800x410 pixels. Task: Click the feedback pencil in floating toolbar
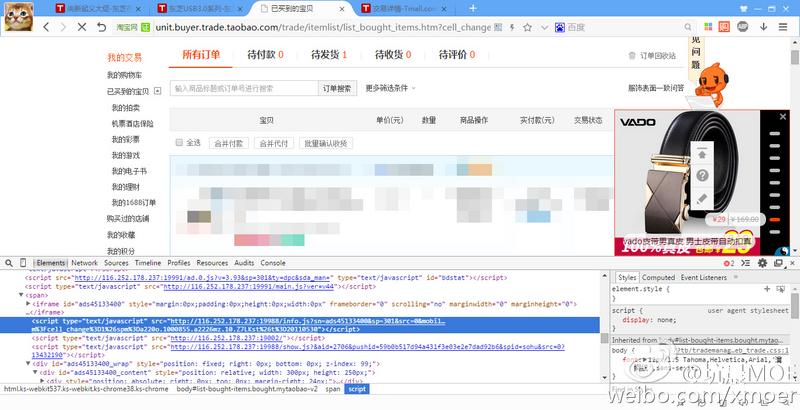[702, 198]
